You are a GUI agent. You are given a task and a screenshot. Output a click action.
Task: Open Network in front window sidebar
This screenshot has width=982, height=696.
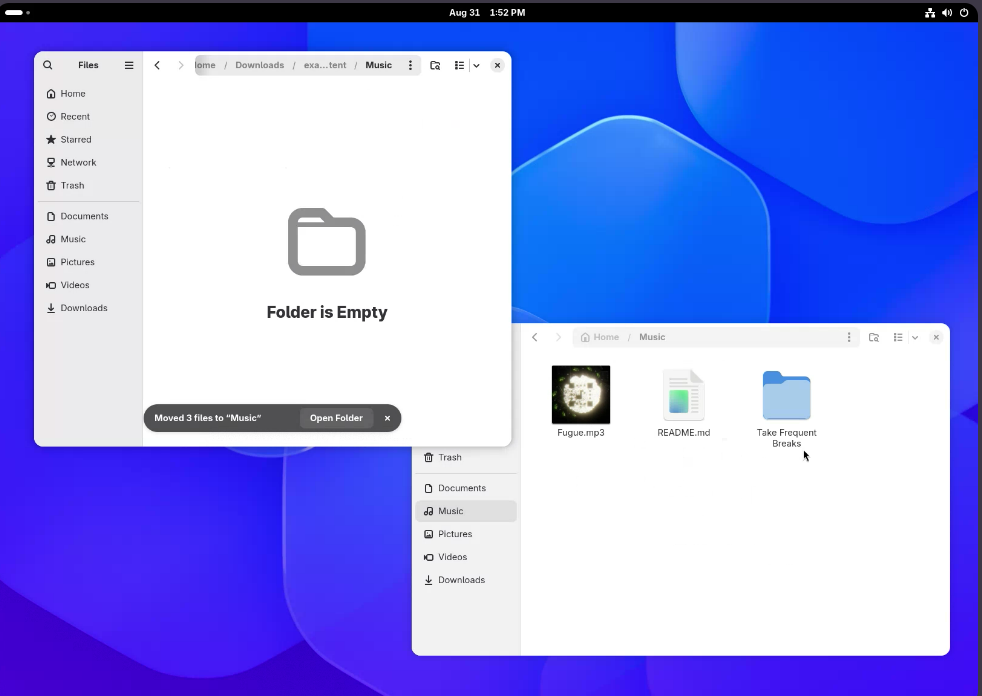[x=88, y=162]
